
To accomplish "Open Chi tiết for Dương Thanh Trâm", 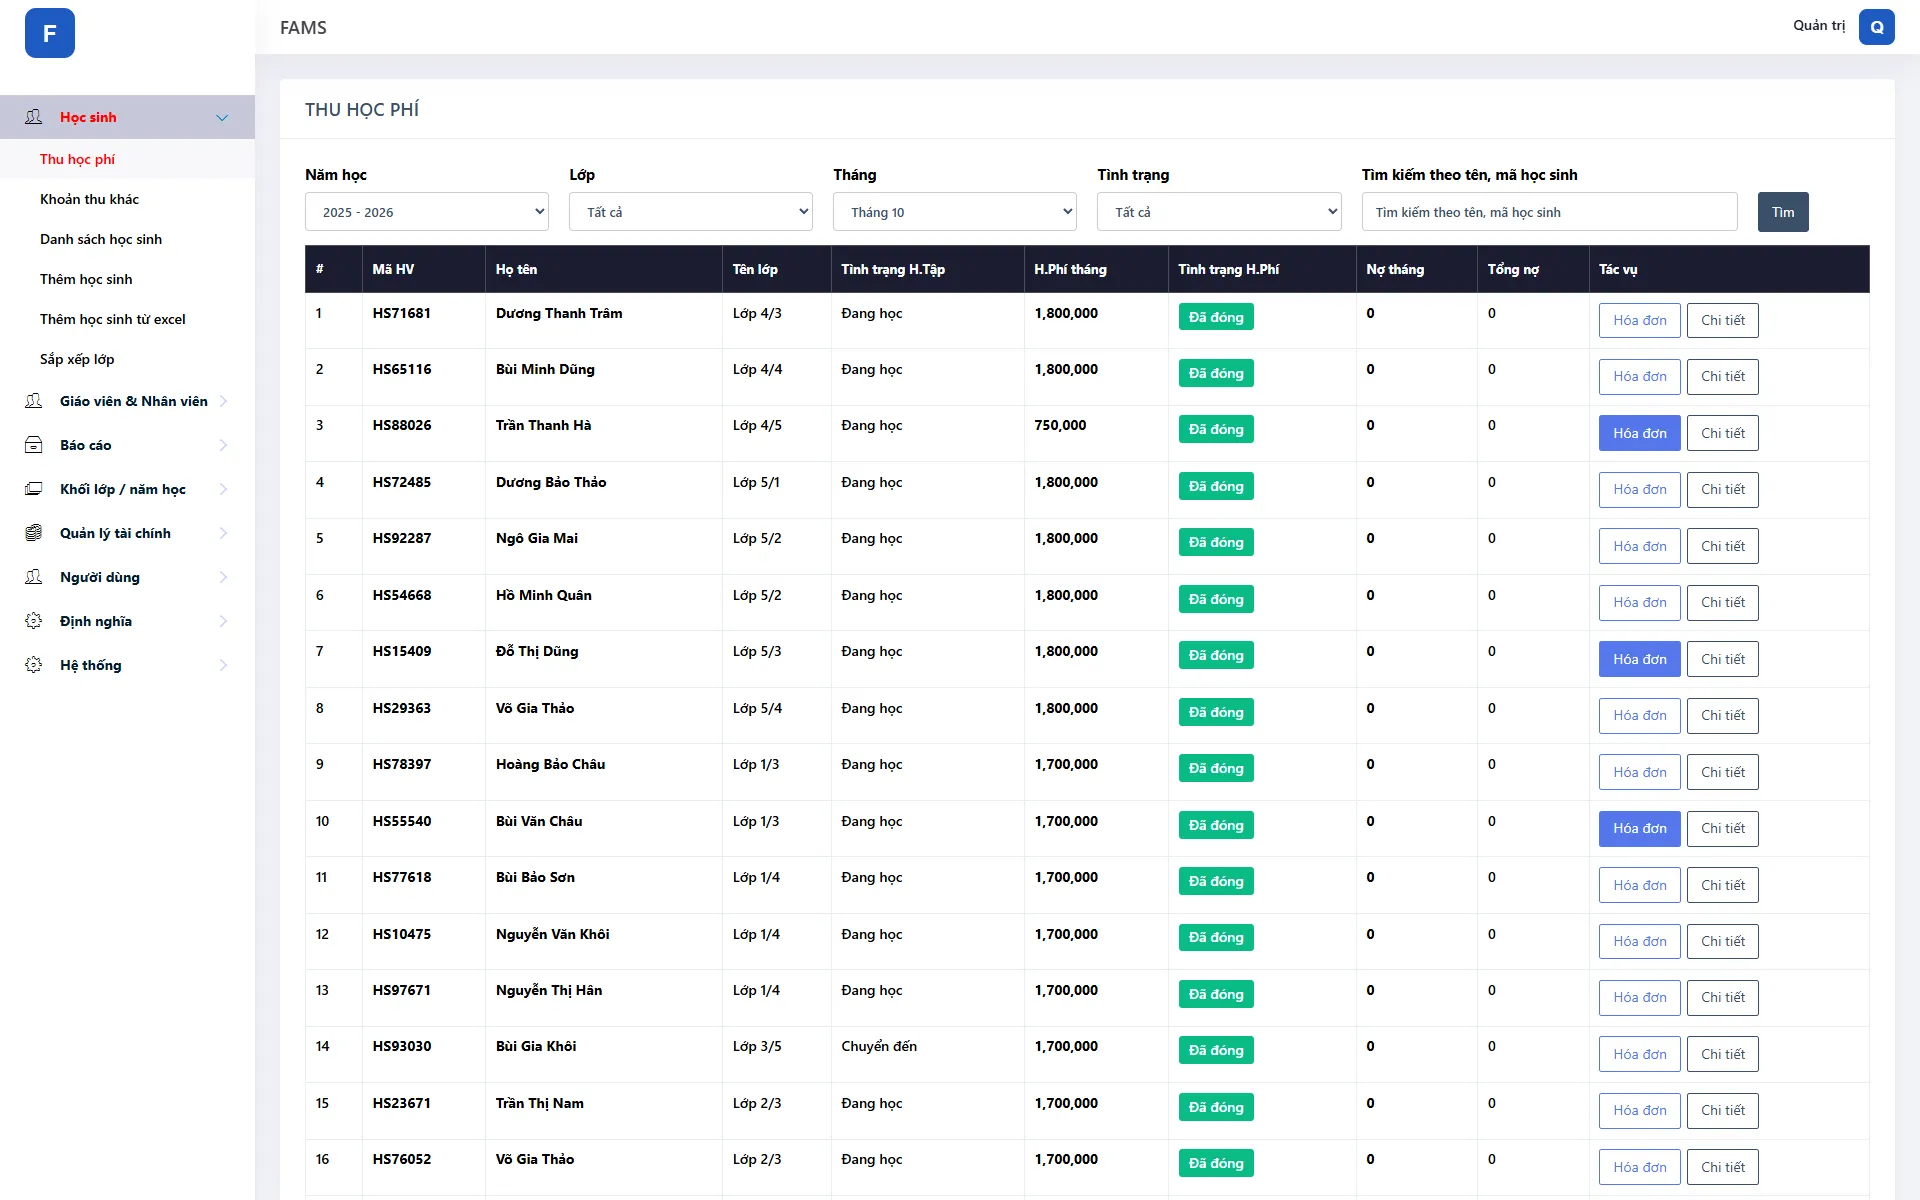I will [x=1723, y=320].
